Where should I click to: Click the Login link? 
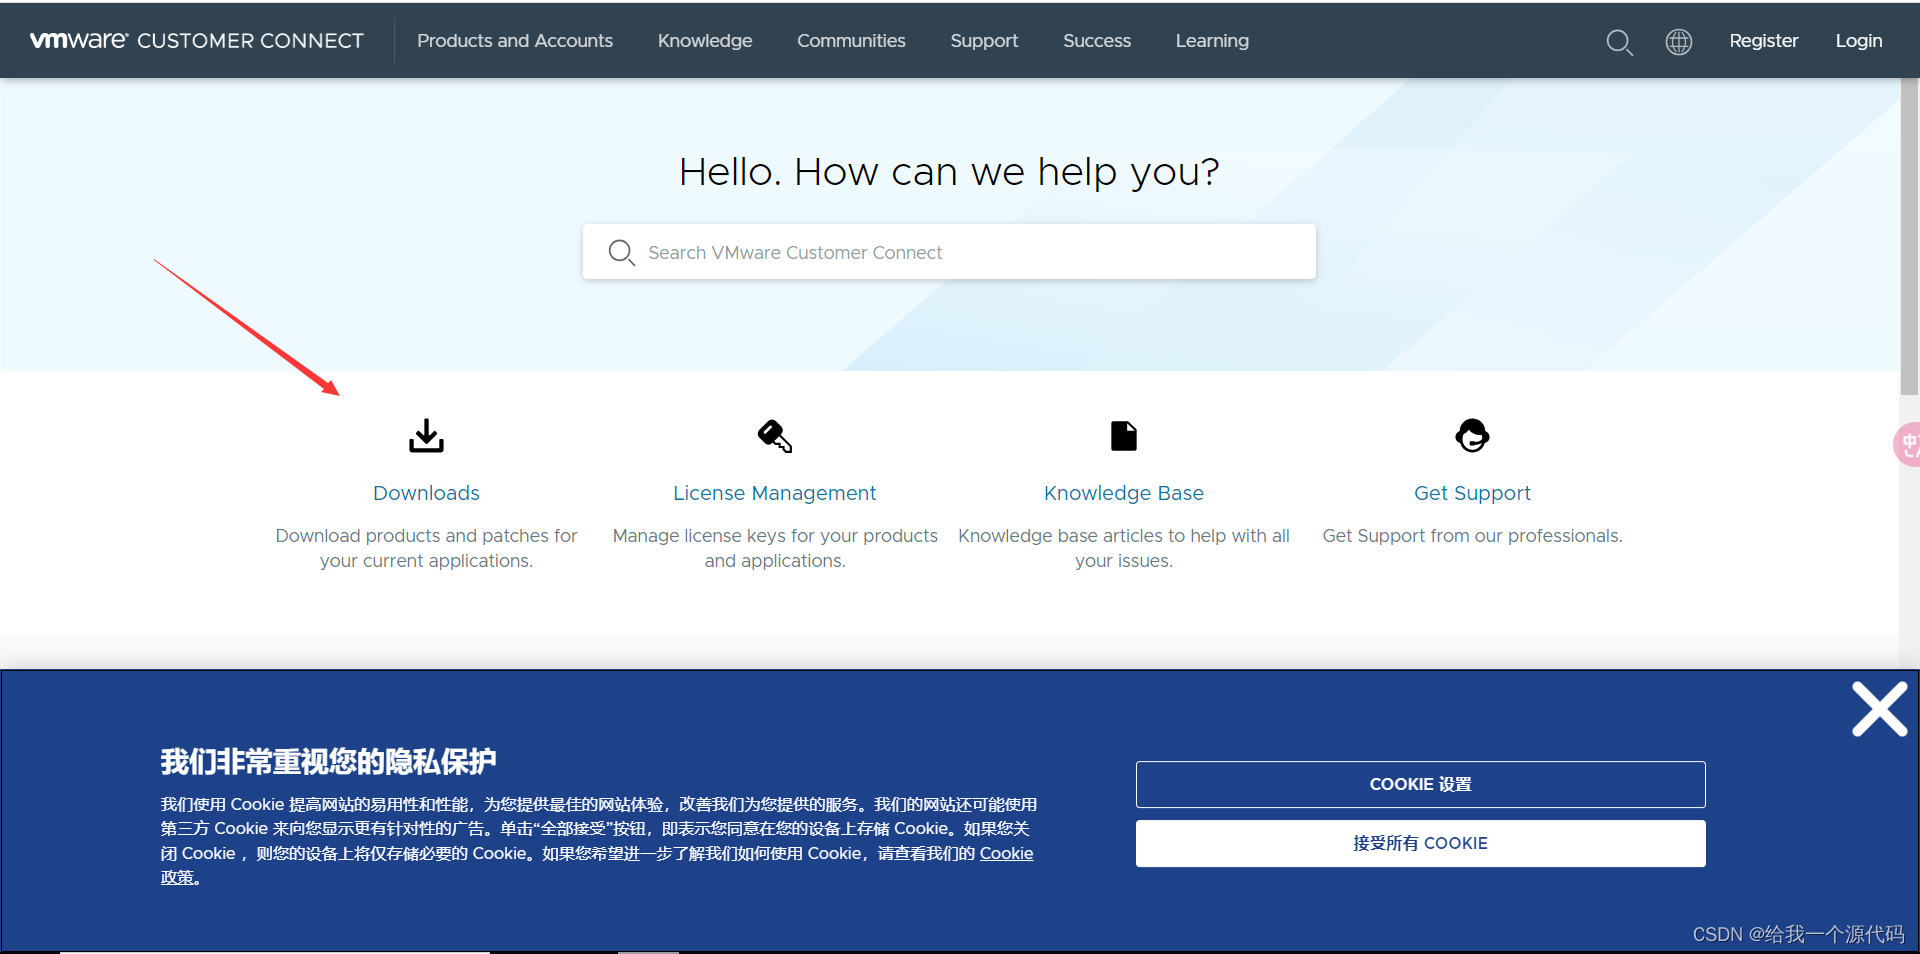[1859, 41]
